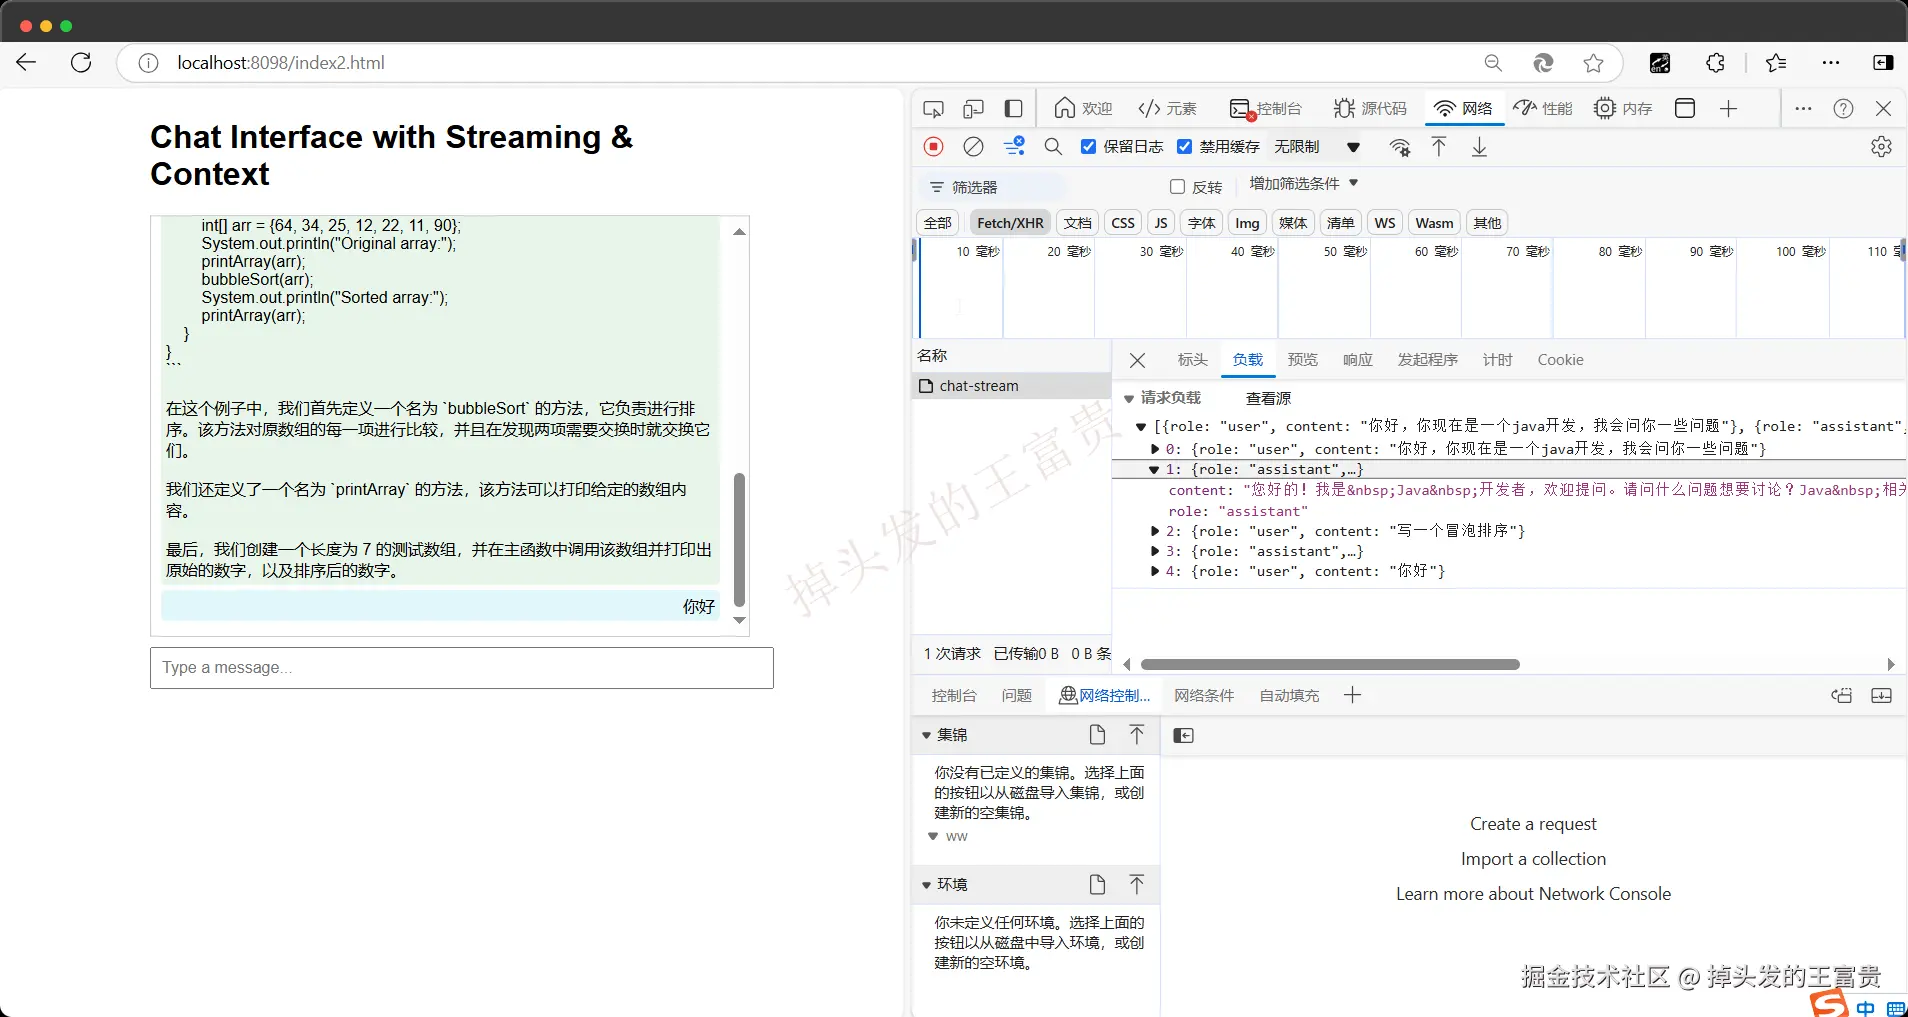Viewport: 1908px width, 1017px height.
Task: Export the HAR file
Action: [x=1479, y=147]
